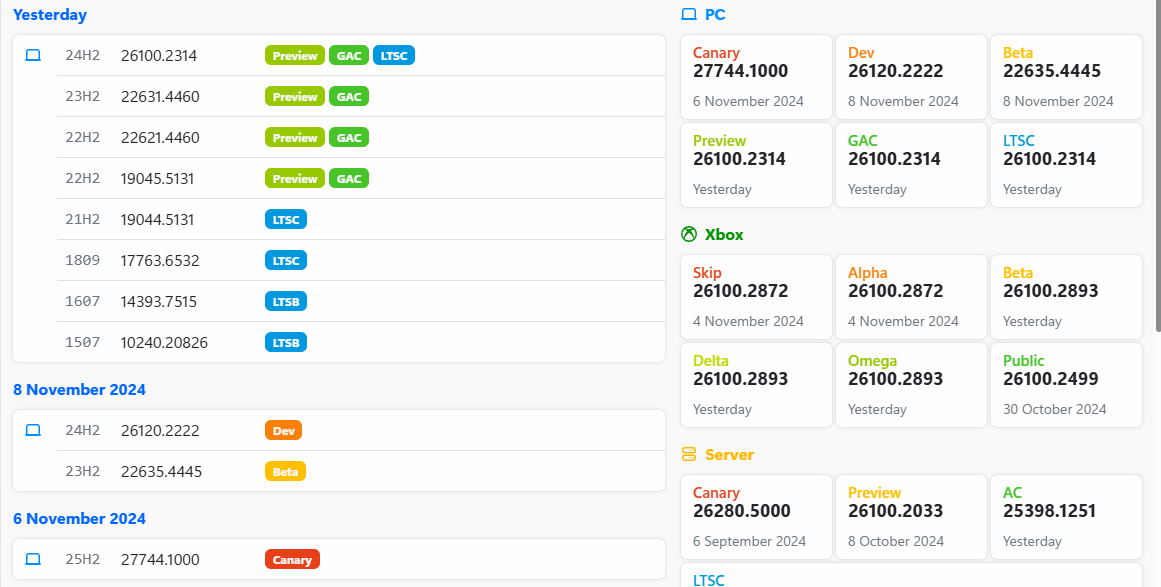Click build number 10240.20826

click(164, 343)
